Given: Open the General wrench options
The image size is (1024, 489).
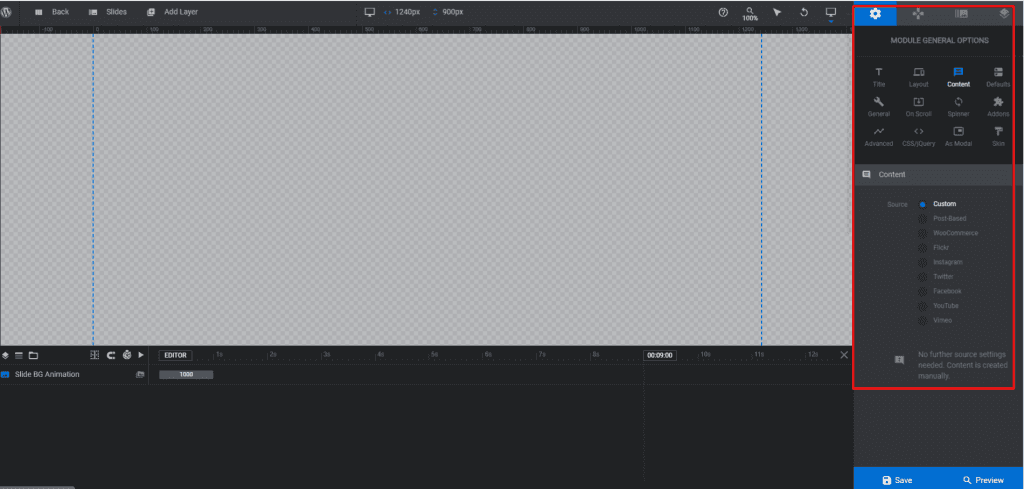Looking at the screenshot, I should [879, 107].
